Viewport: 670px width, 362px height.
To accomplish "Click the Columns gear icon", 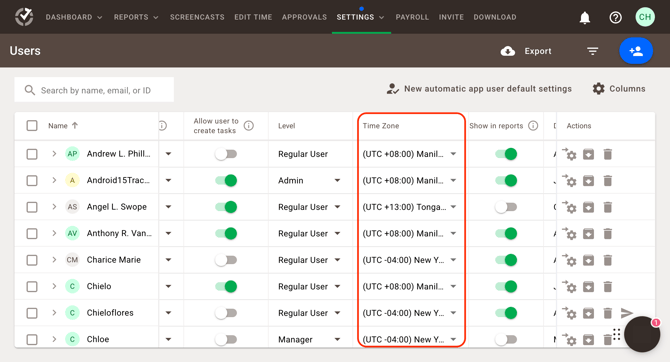I will click(x=598, y=88).
